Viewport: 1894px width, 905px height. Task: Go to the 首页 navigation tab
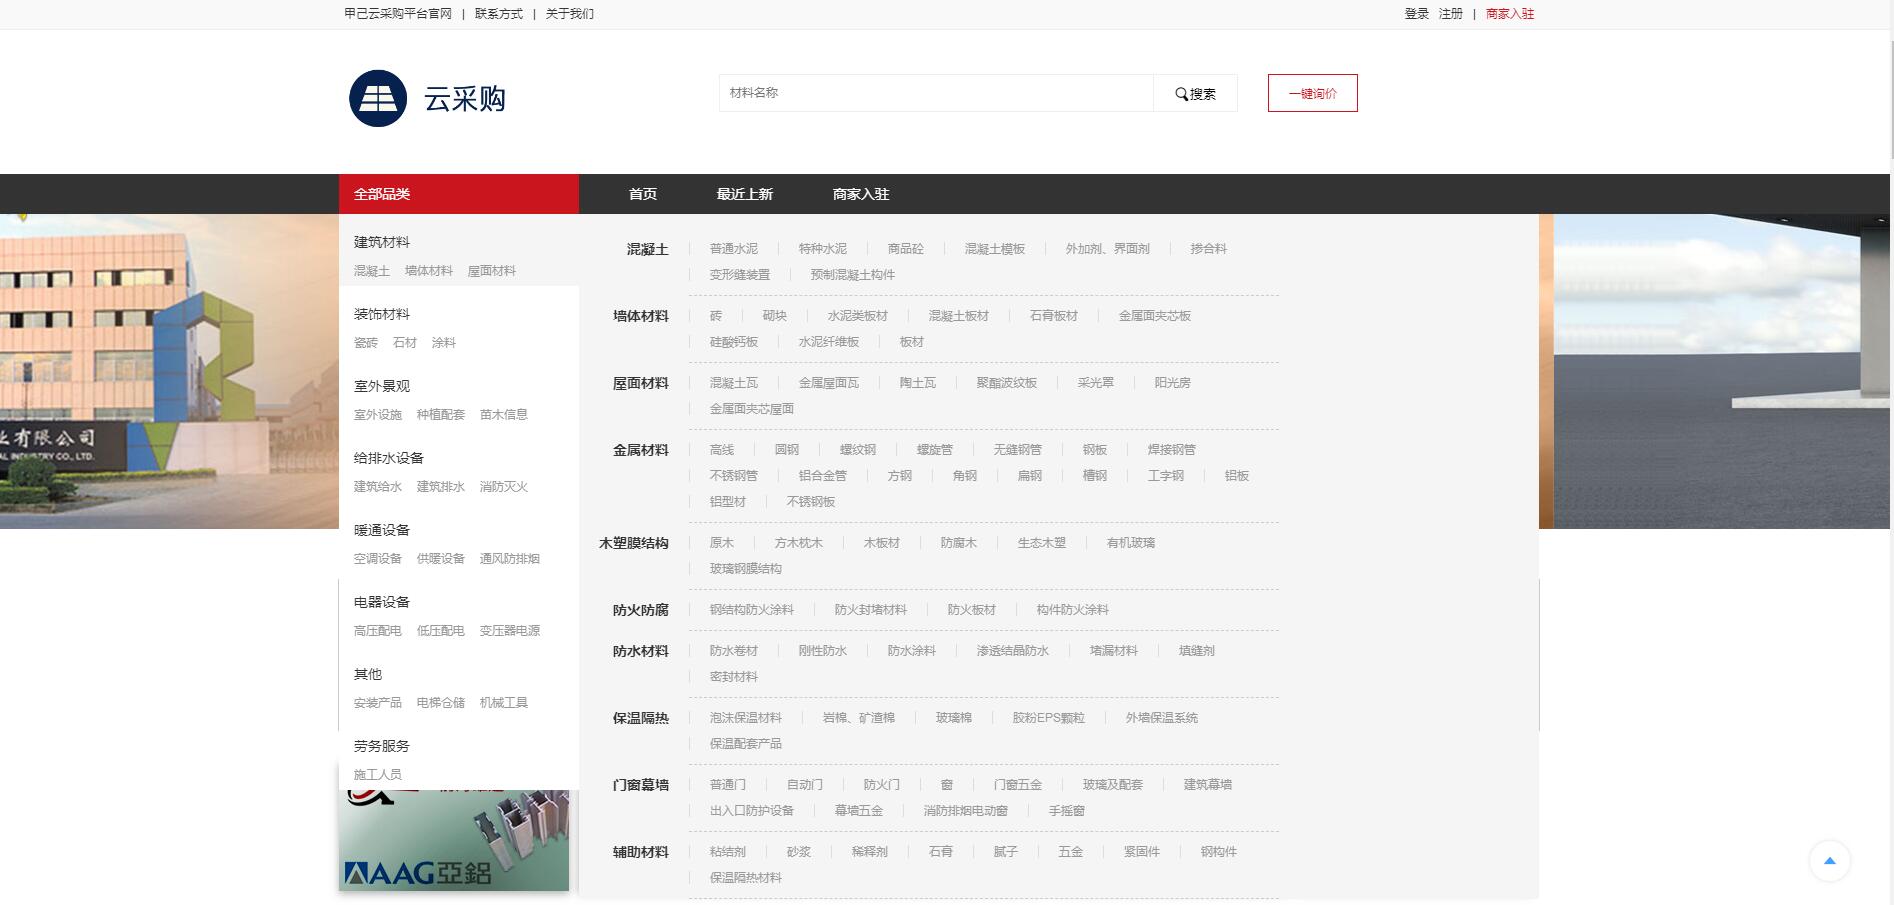tap(642, 194)
